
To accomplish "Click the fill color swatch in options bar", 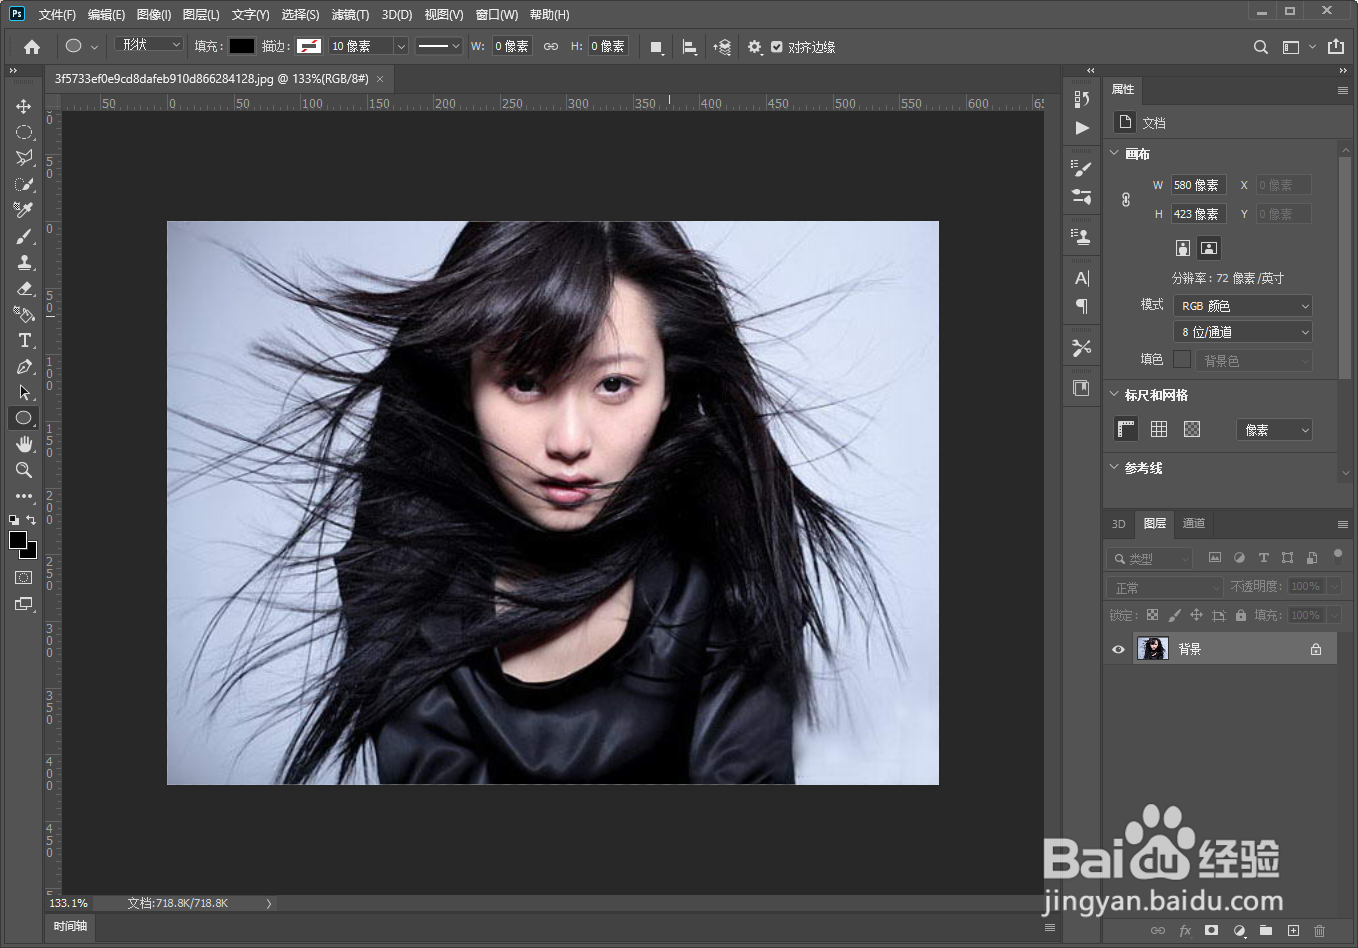I will 242,46.
